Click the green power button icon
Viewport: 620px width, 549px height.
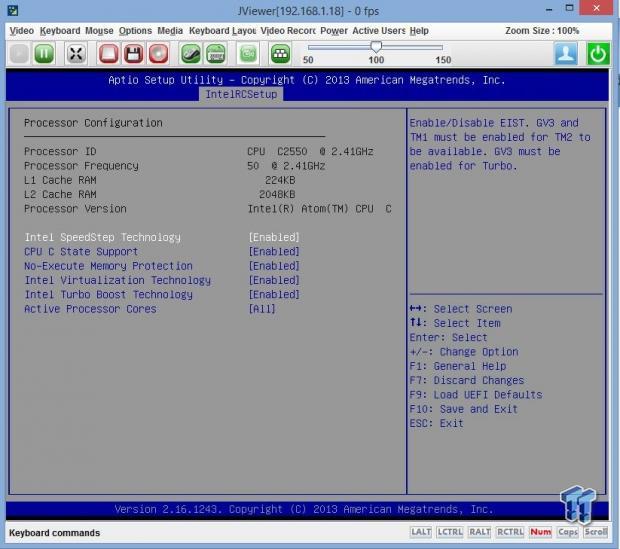(598, 54)
